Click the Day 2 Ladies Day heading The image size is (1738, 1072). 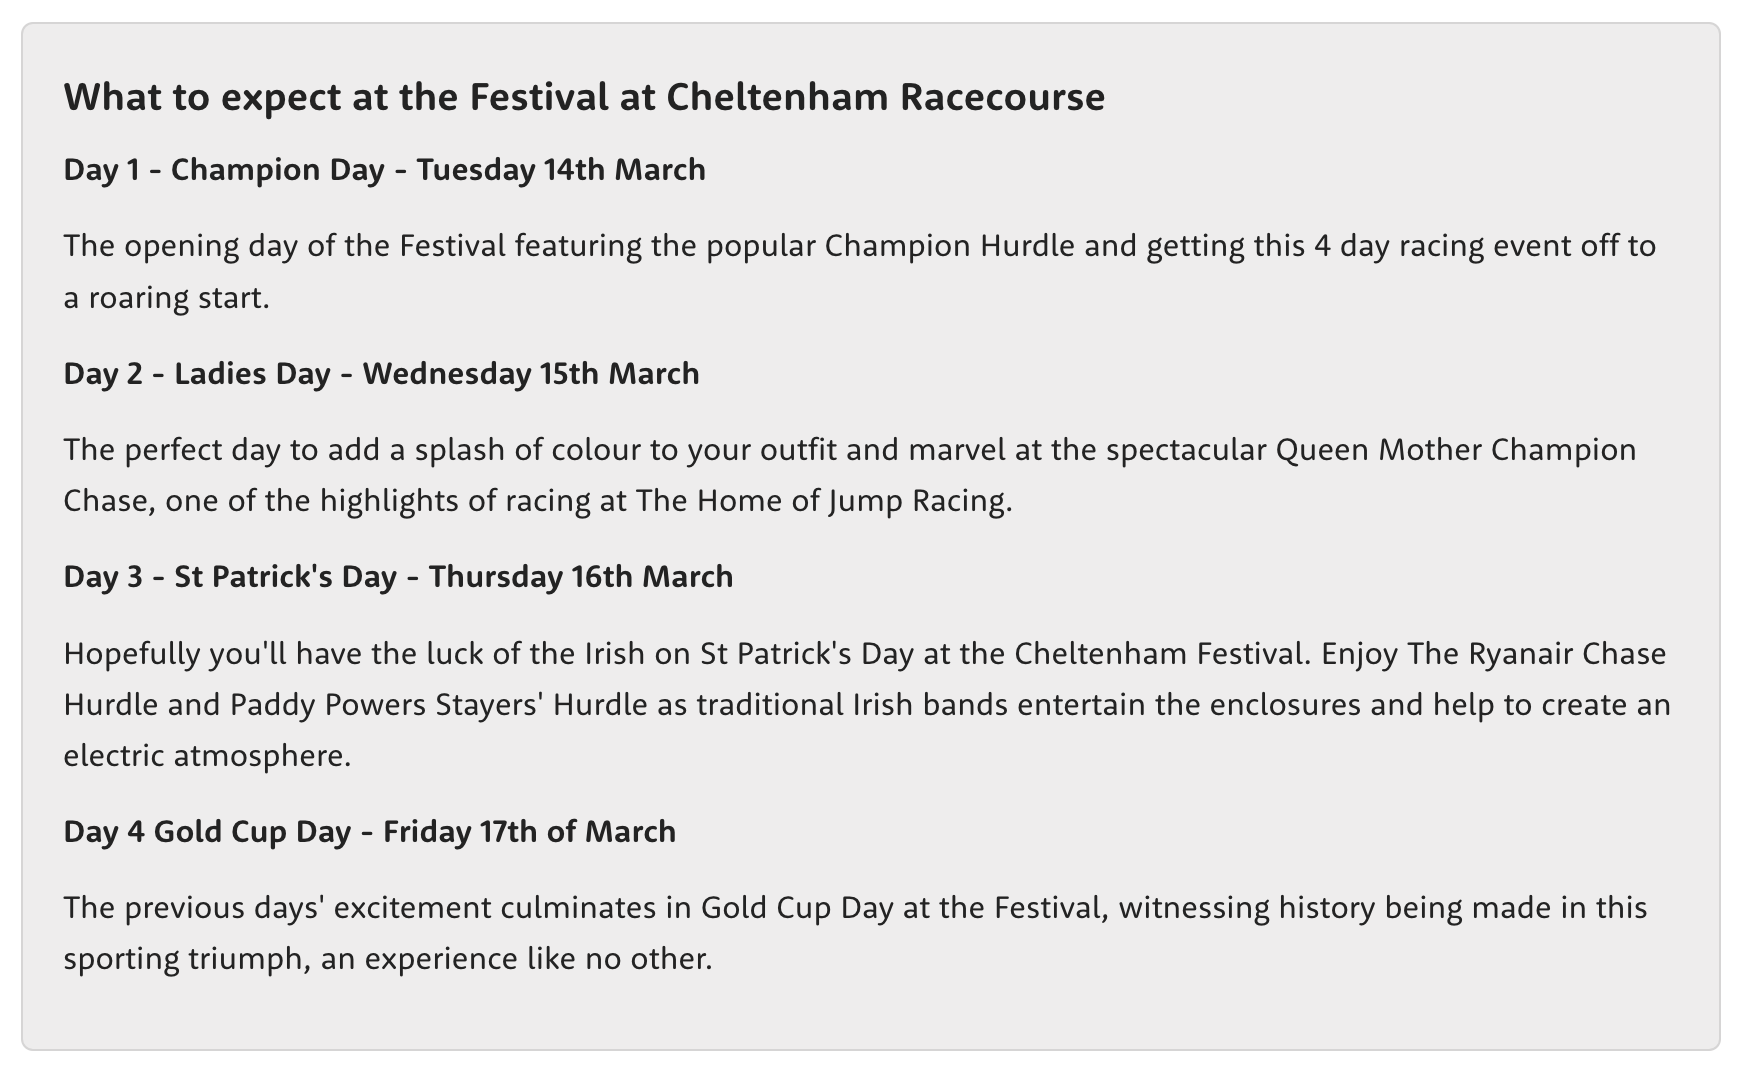point(382,374)
